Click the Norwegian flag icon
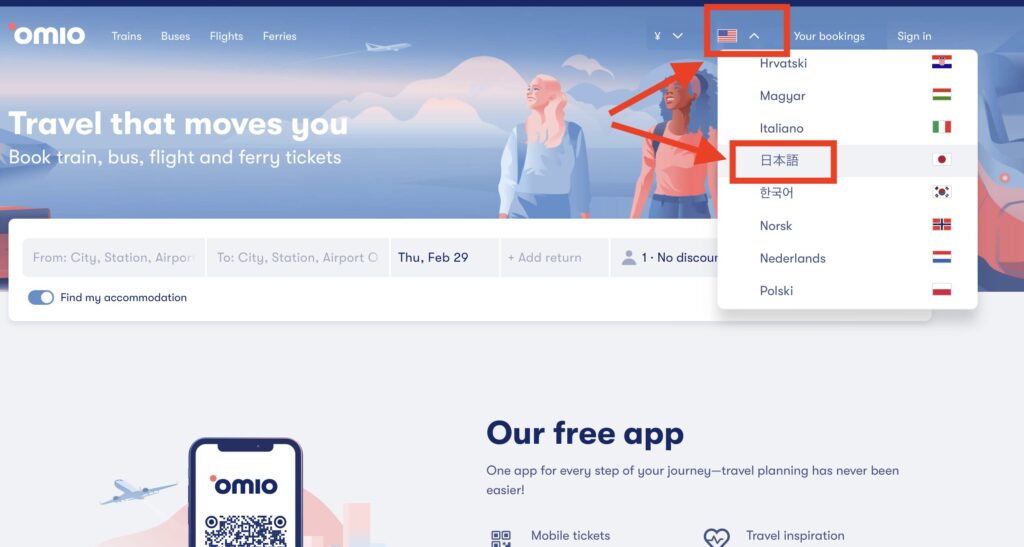Viewport: 1024px width, 547px height. point(941,225)
